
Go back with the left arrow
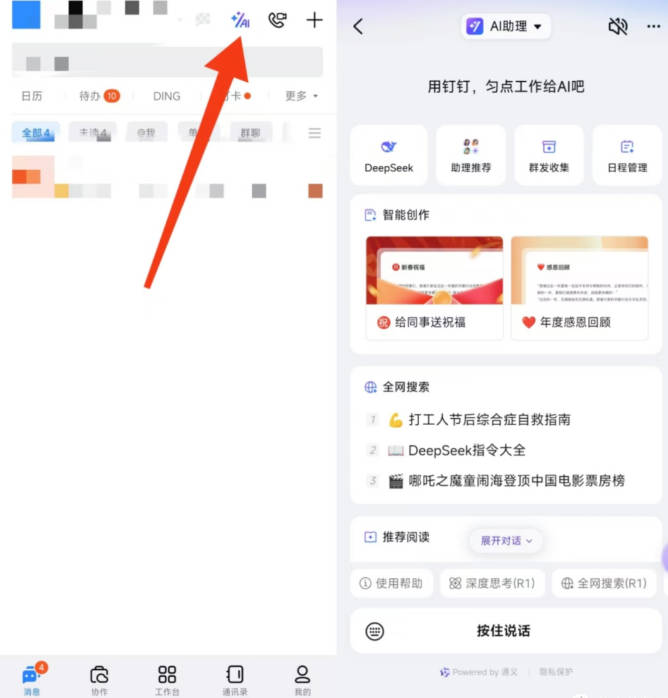[x=359, y=27]
